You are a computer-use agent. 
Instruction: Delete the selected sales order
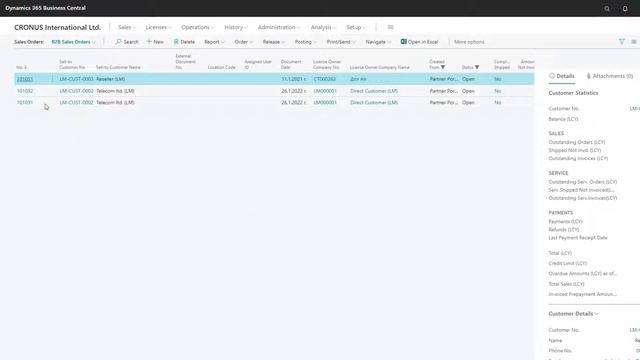(x=184, y=42)
